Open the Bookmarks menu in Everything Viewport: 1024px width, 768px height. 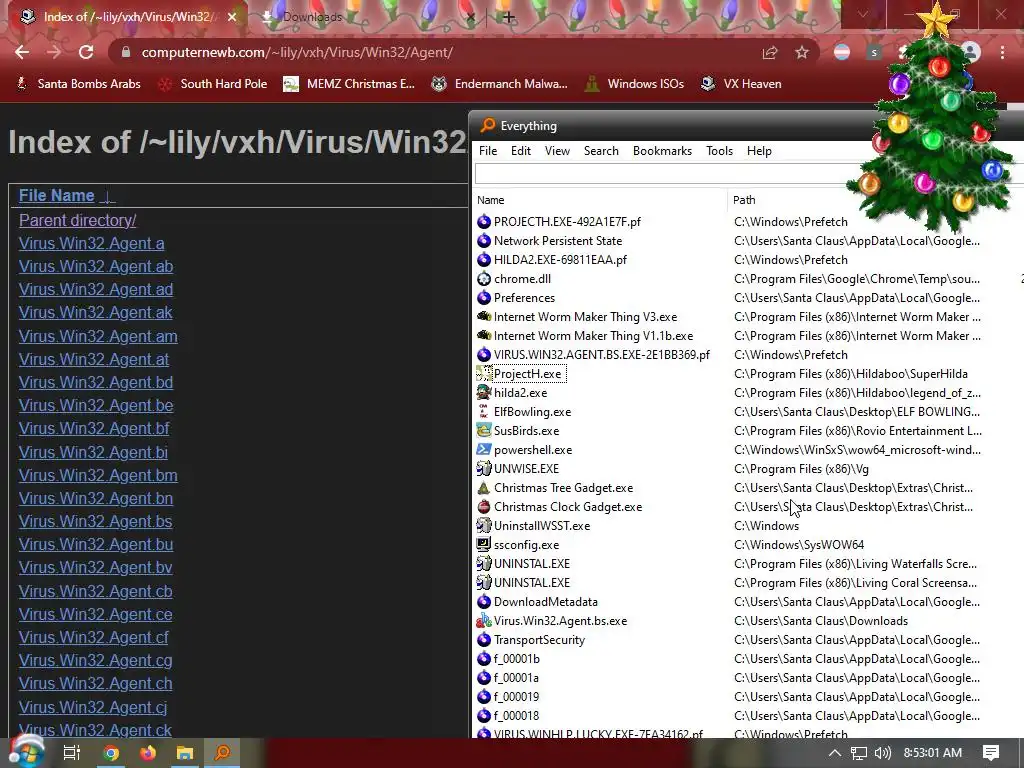(662, 151)
